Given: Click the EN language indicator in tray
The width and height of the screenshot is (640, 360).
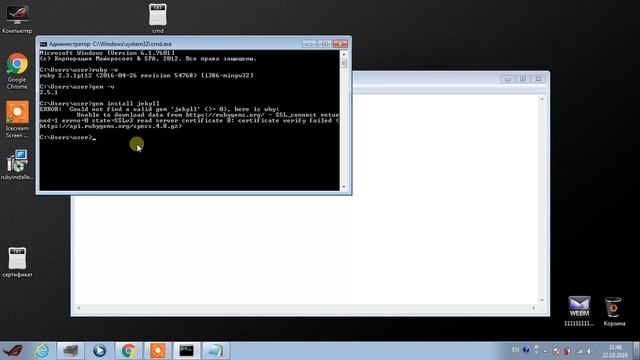Looking at the screenshot, I should pos(515,350).
